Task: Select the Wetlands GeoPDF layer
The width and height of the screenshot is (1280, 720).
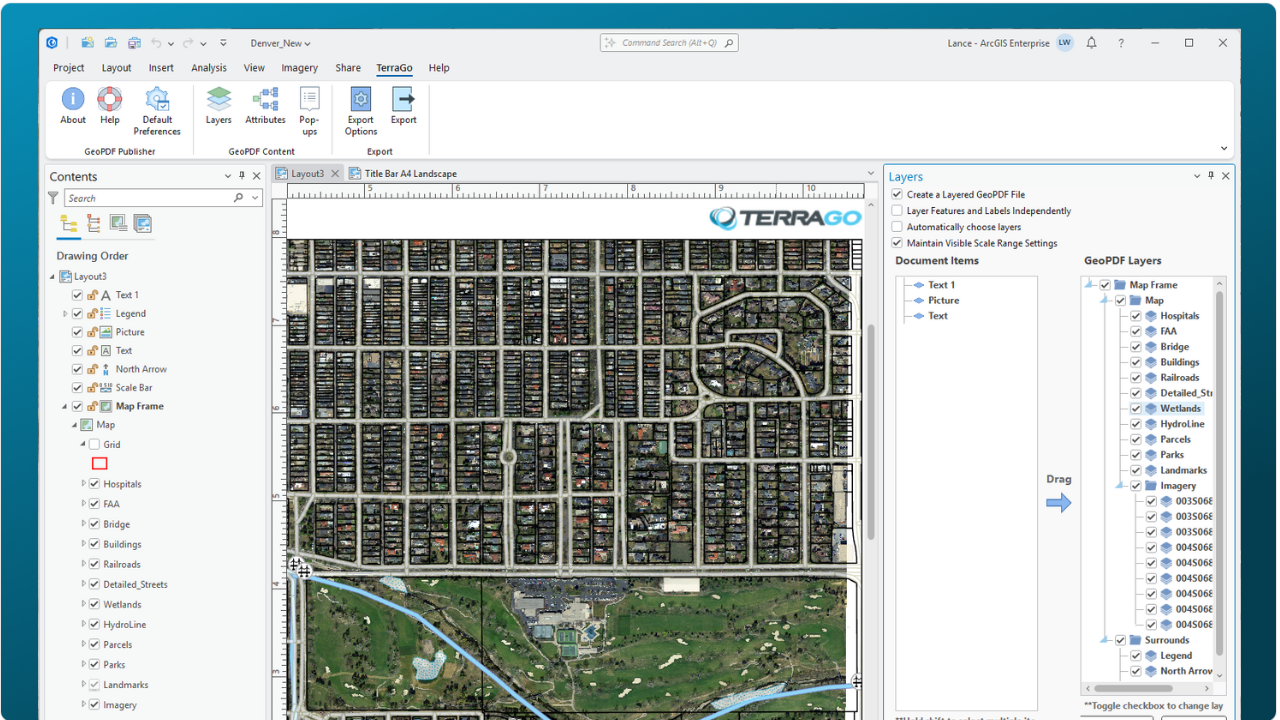Action: pyautogui.click(x=1180, y=409)
